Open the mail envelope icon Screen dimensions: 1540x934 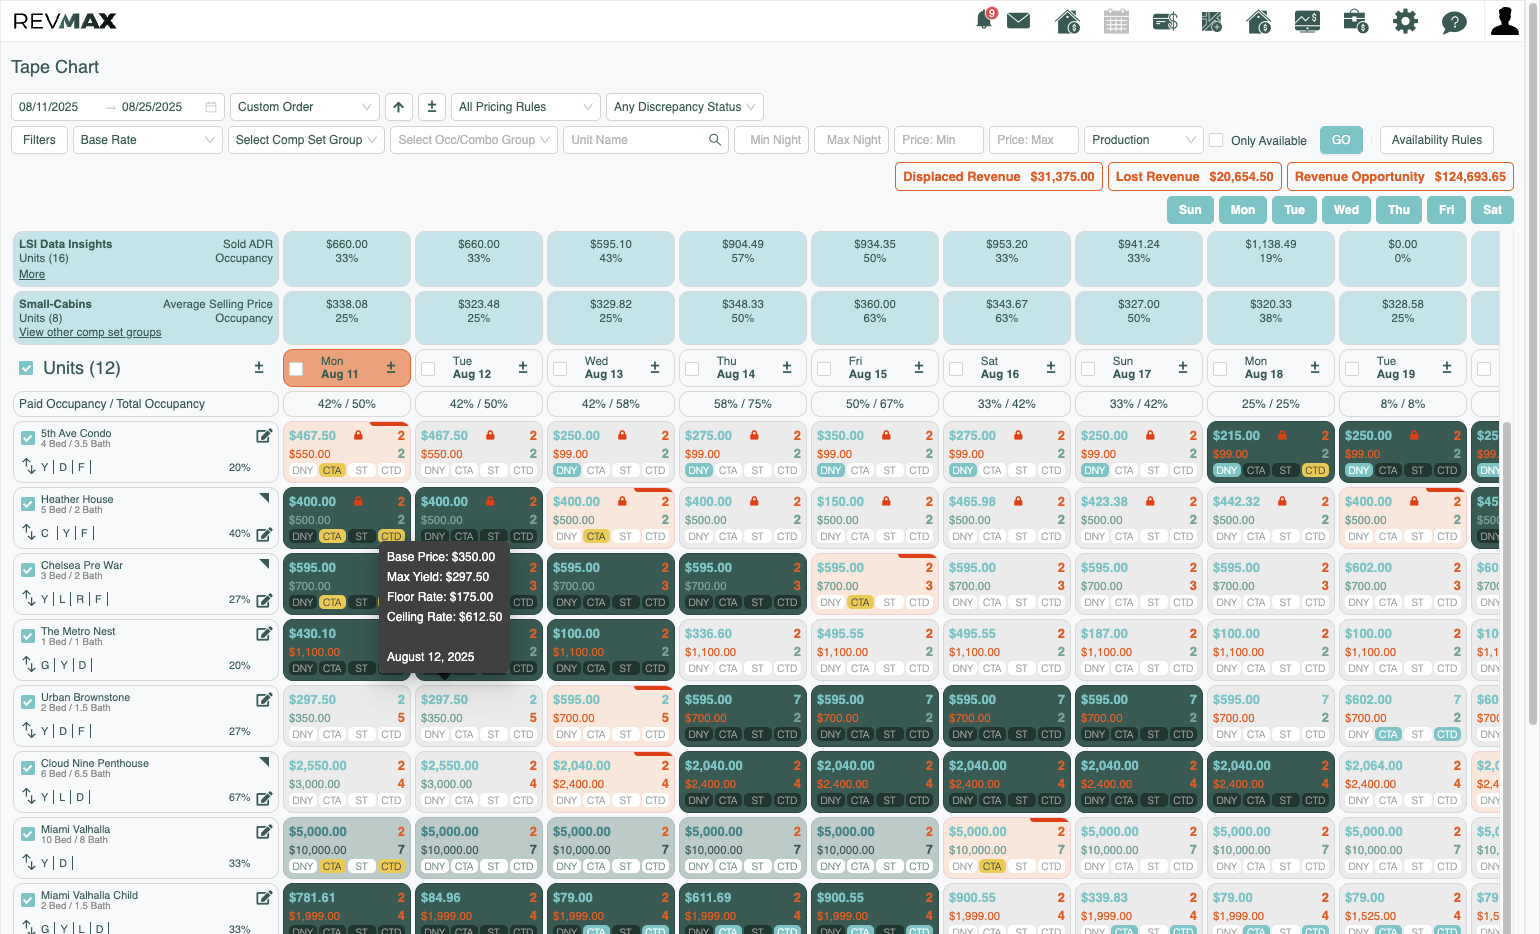1018,21
